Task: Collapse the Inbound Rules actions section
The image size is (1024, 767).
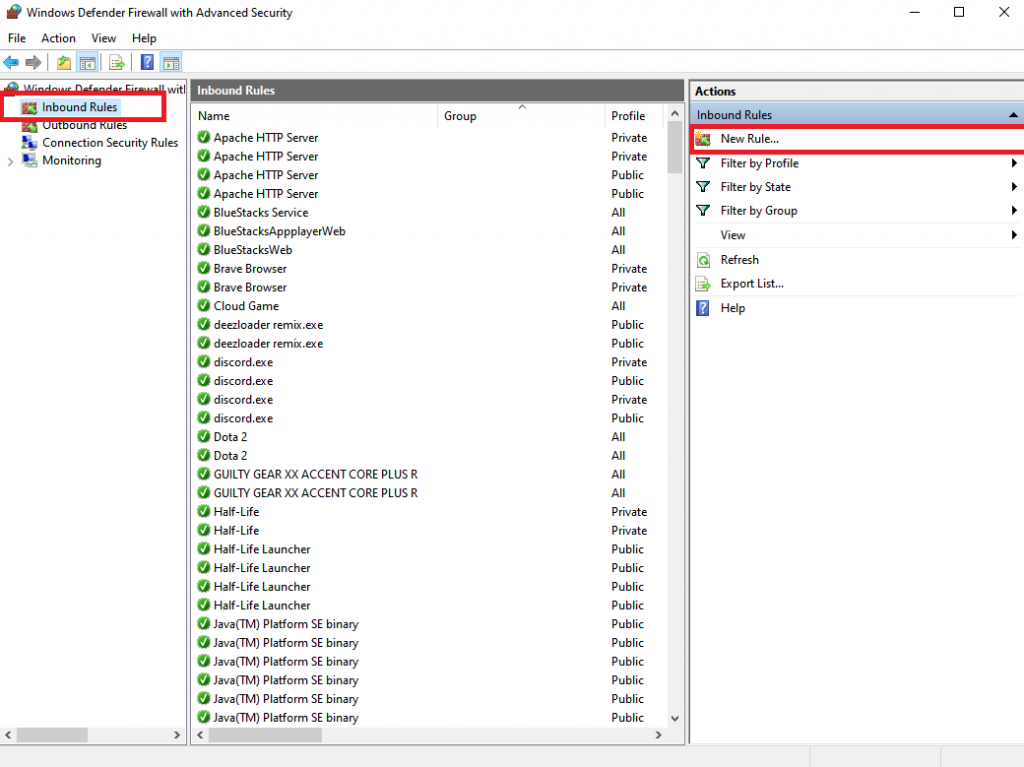Action: [1013, 115]
